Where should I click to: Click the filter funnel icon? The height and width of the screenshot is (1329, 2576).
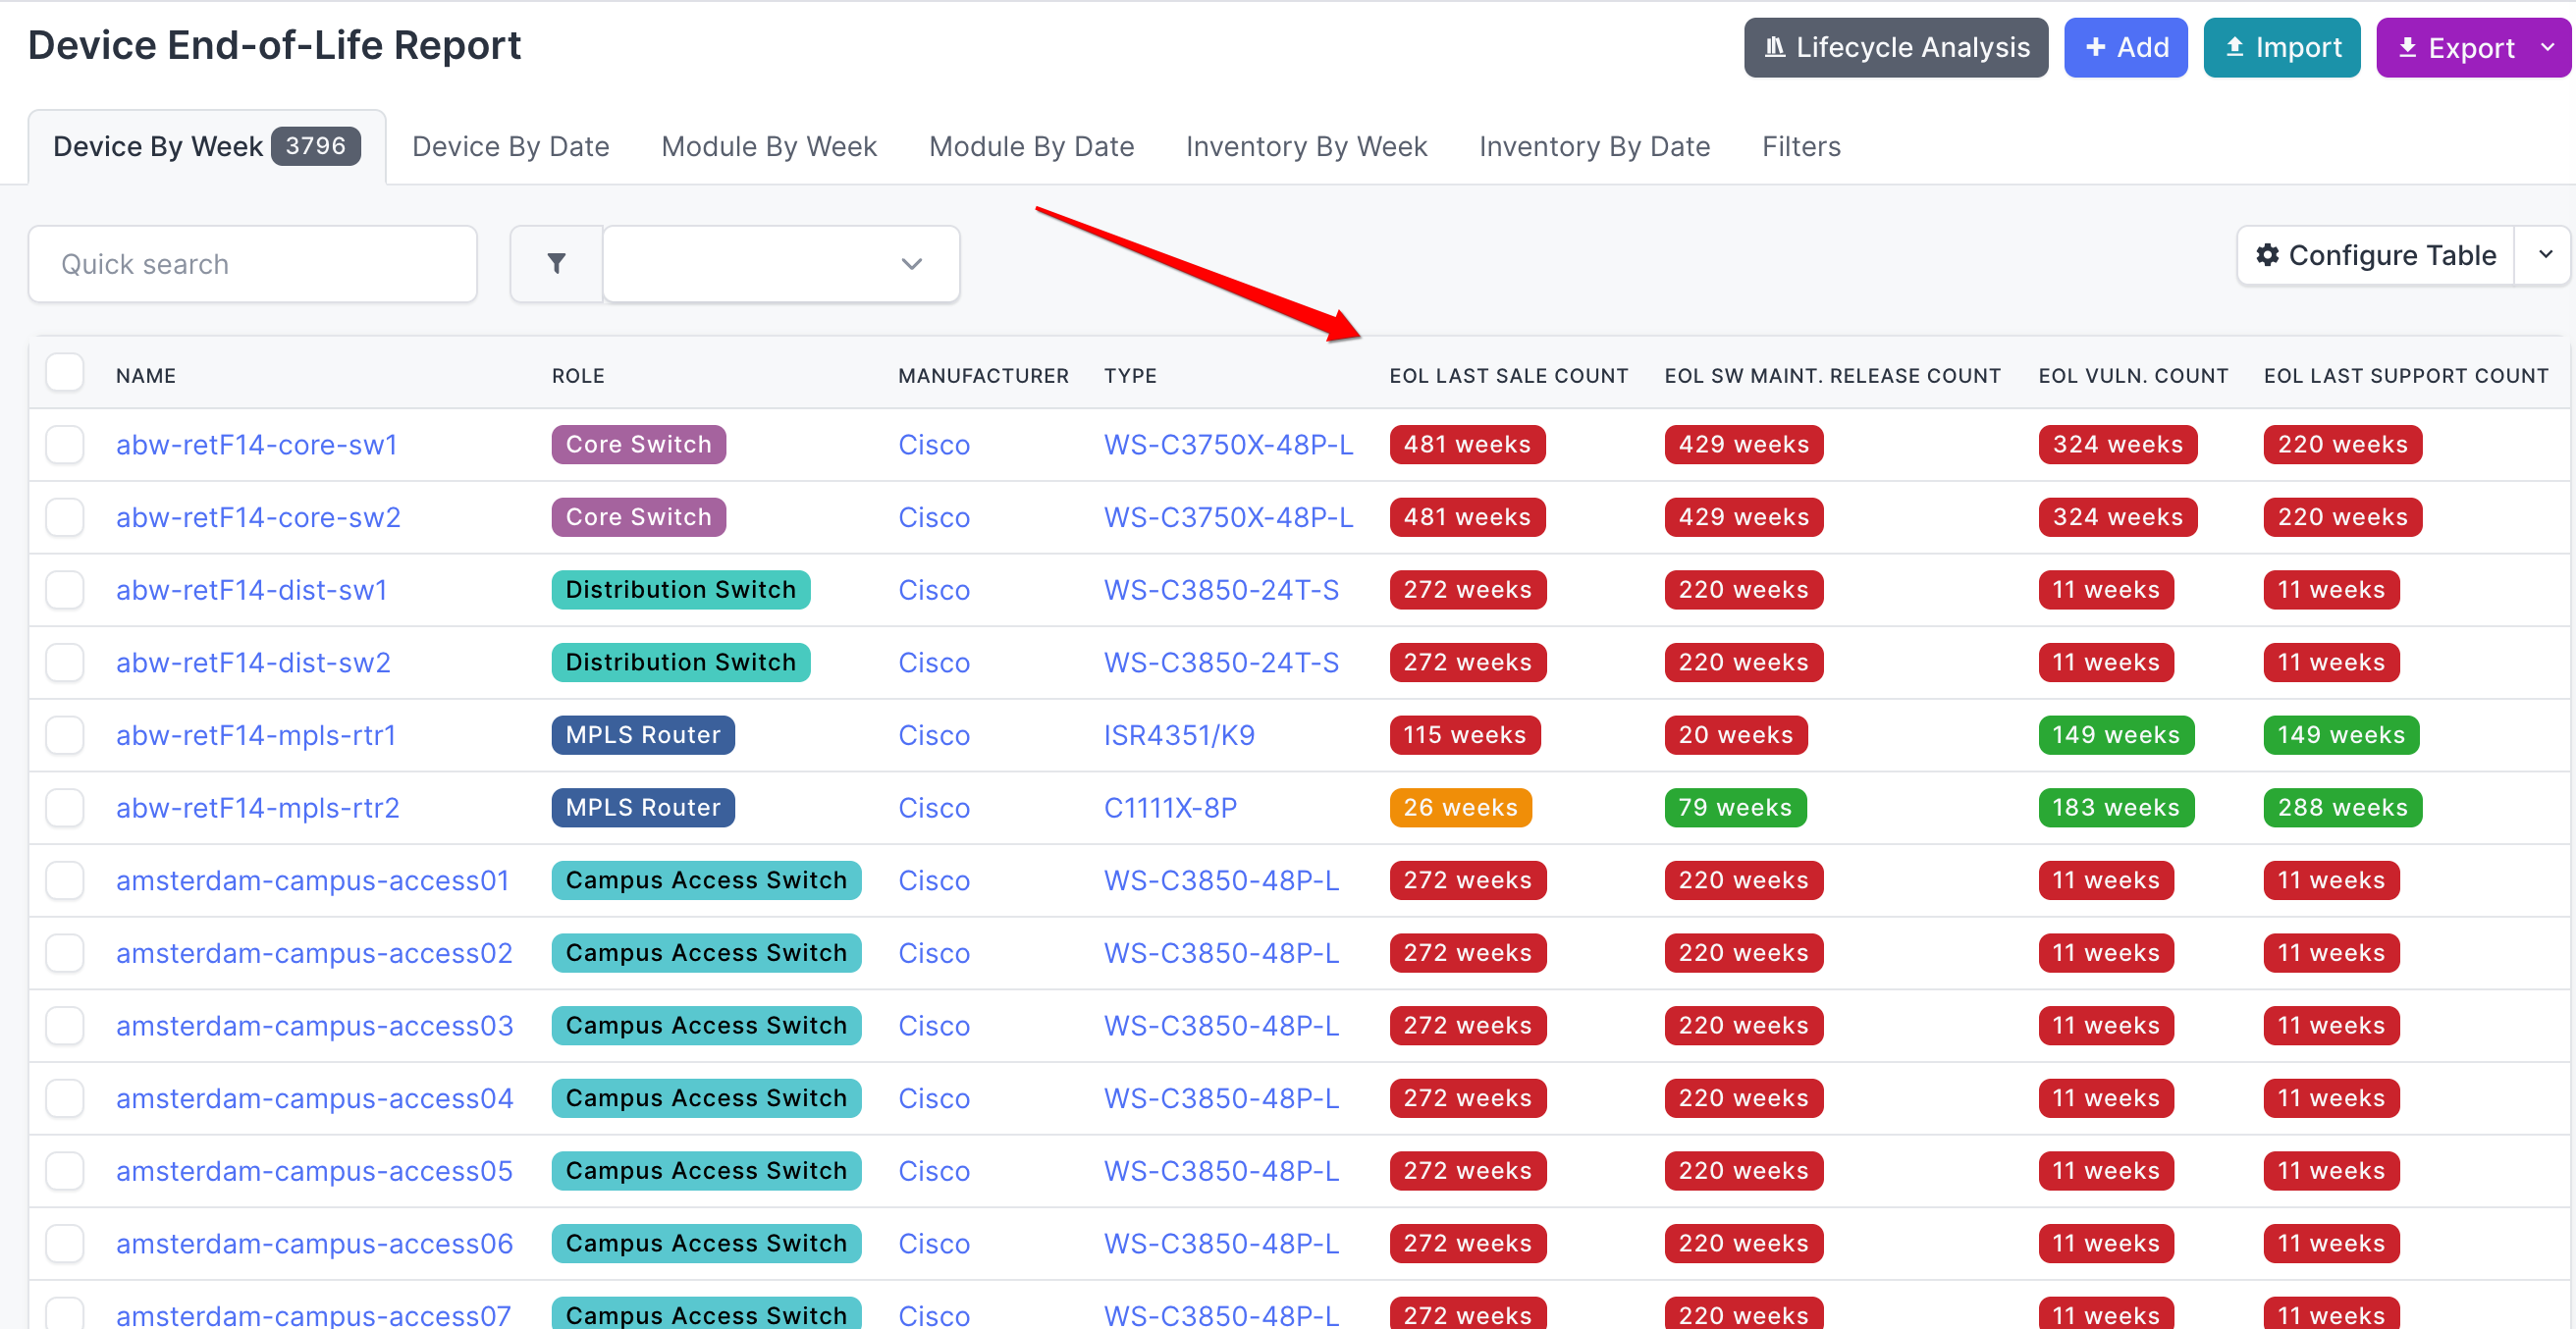coord(556,264)
